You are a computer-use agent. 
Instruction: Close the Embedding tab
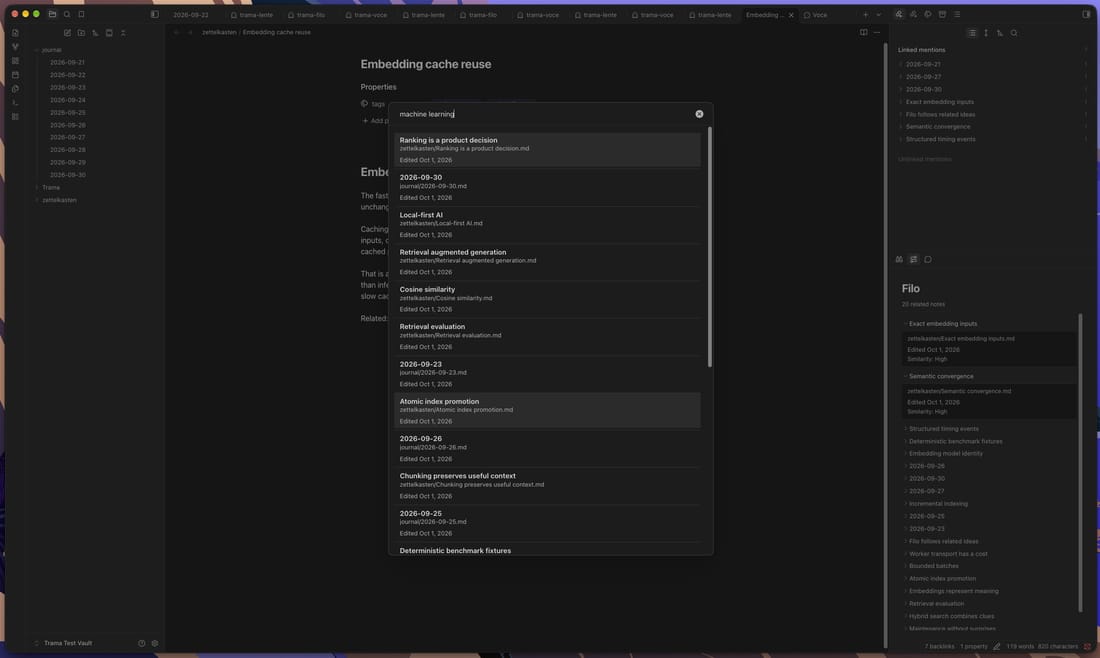tap(791, 15)
